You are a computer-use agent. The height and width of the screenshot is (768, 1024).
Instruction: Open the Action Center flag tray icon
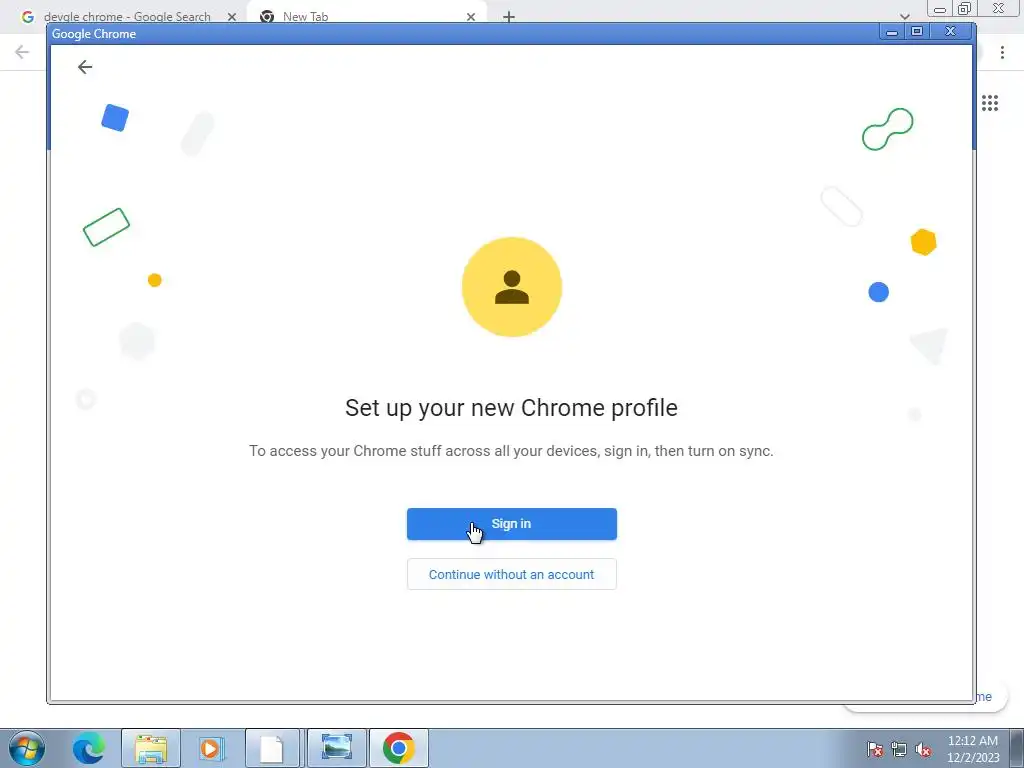pyautogui.click(x=875, y=749)
